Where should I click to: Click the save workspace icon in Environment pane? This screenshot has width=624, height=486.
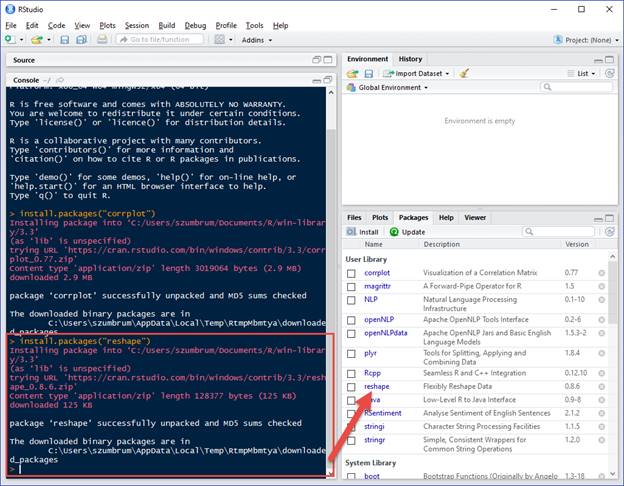coord(367,73)
